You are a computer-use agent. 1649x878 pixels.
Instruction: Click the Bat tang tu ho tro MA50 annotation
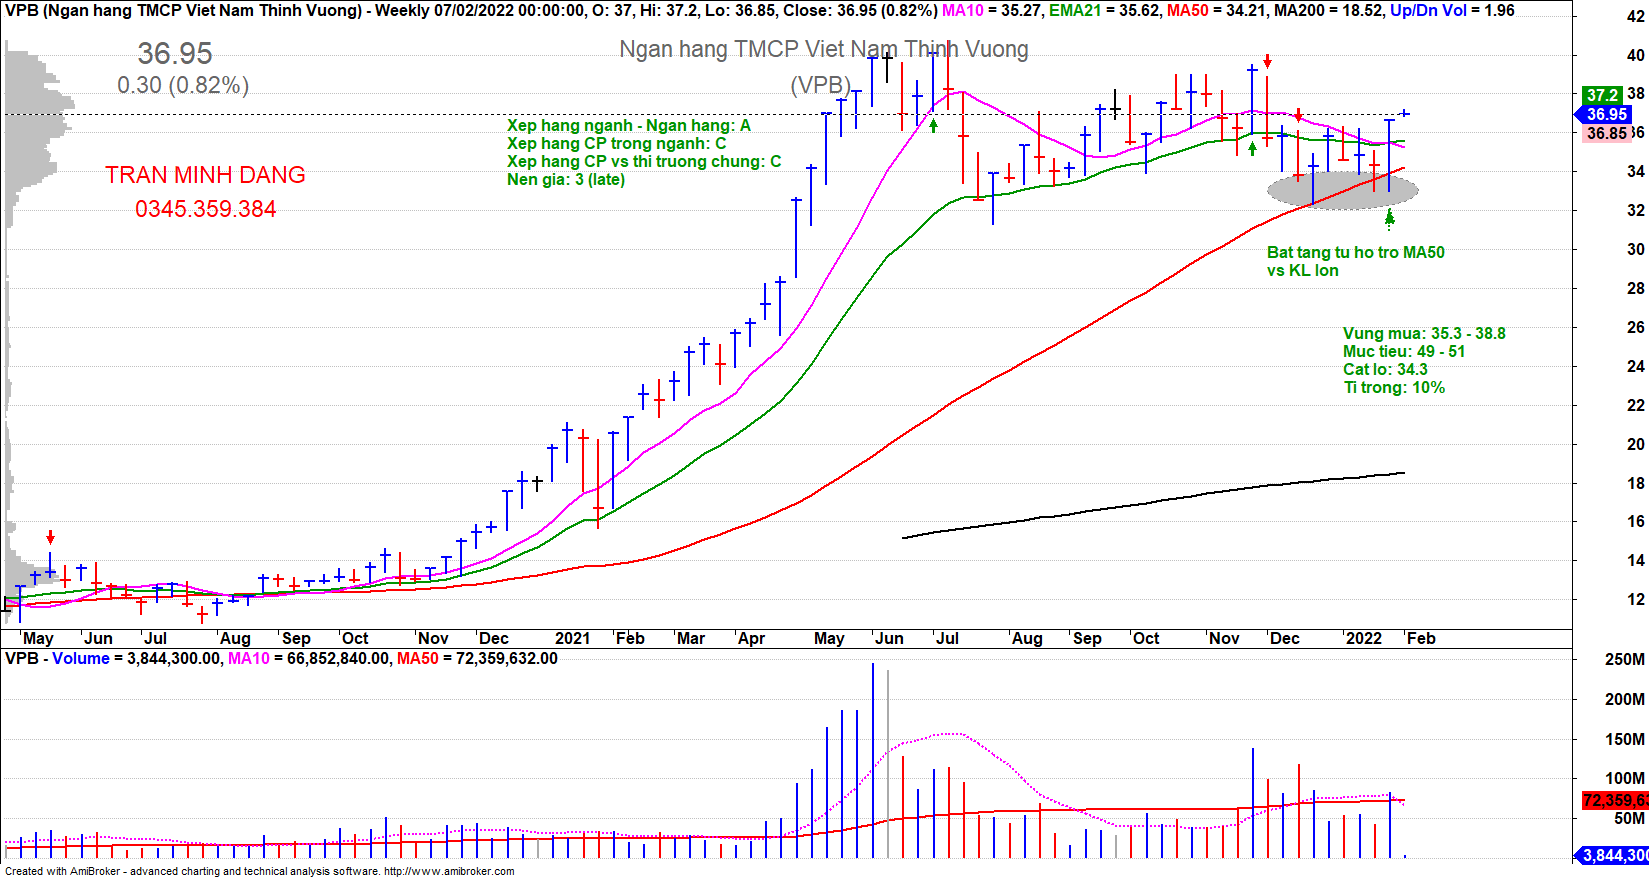click(x=1356, y=252)
